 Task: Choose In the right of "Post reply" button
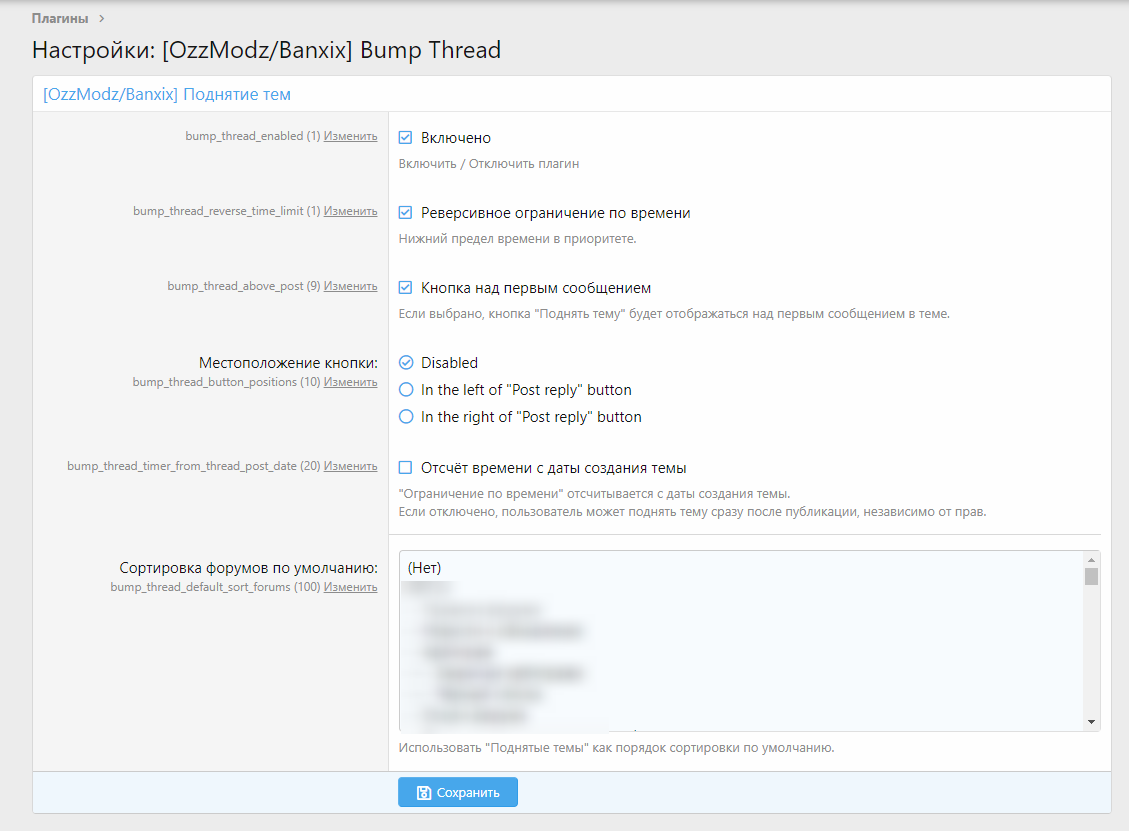[406, 417]
